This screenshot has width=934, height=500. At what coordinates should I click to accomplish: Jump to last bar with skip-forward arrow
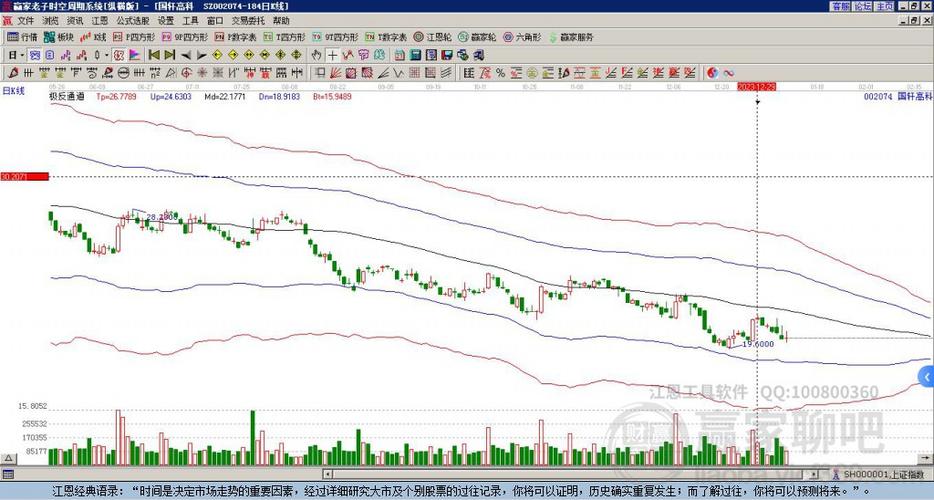point(170,55)
